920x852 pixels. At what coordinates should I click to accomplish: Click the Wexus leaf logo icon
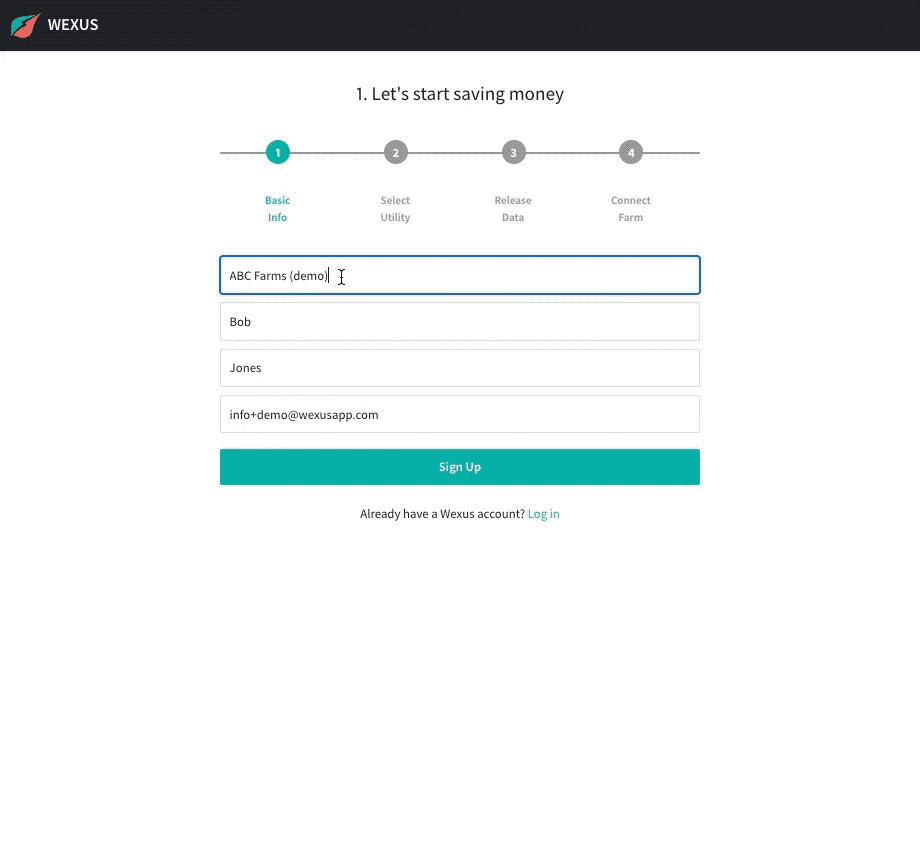tap(25, 25)
